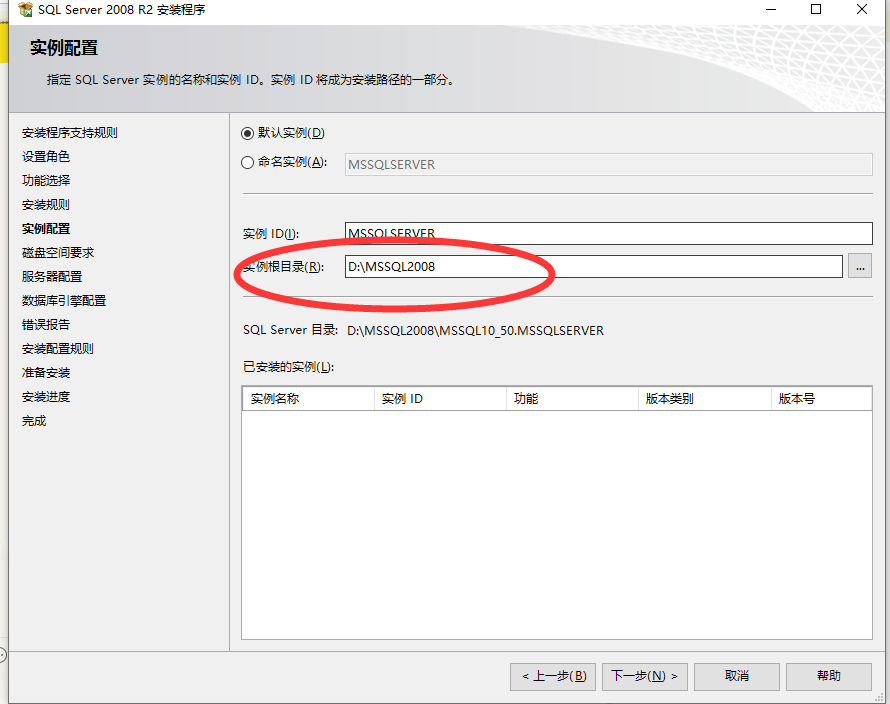890x704 pixels.
Task: Close the SQL Server setup window
Action: click(862, 9)
